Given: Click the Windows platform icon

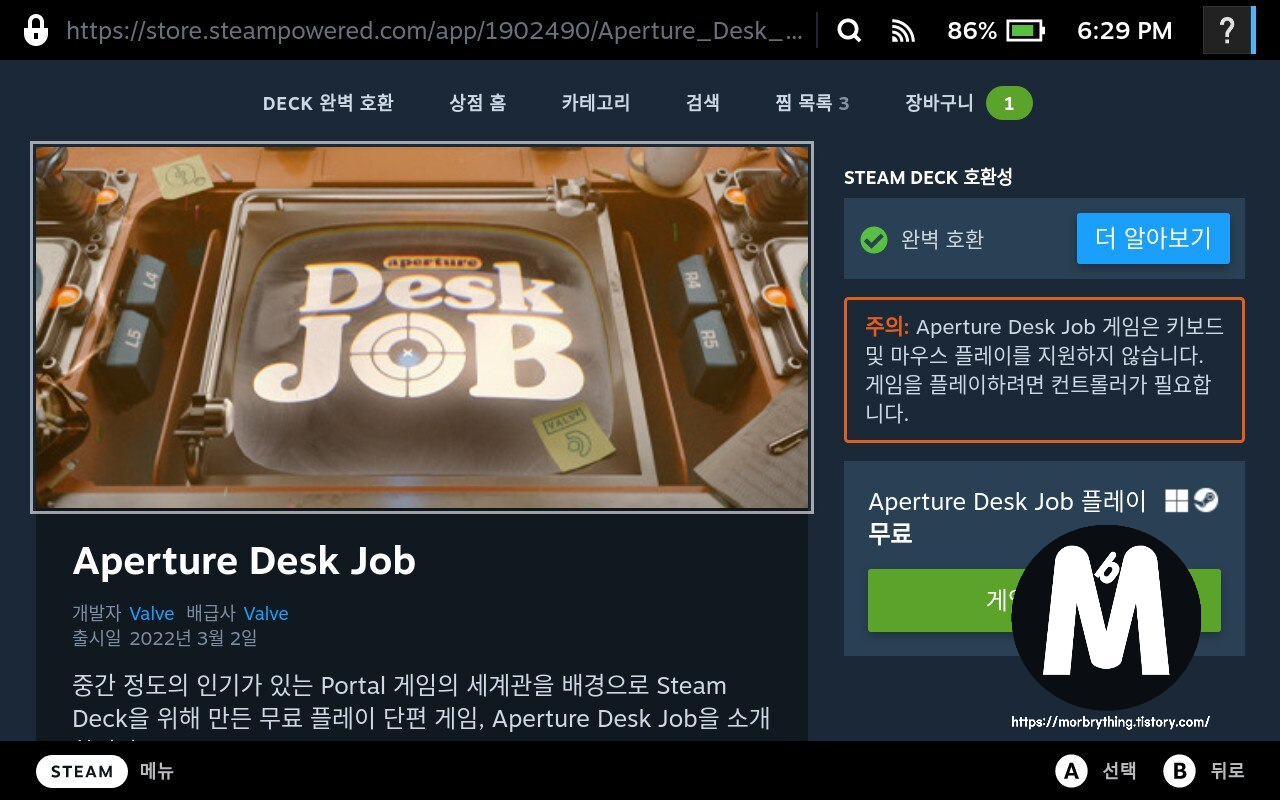Looking at the screenshot, I should pyautogui.click(x=1177, y=501).
